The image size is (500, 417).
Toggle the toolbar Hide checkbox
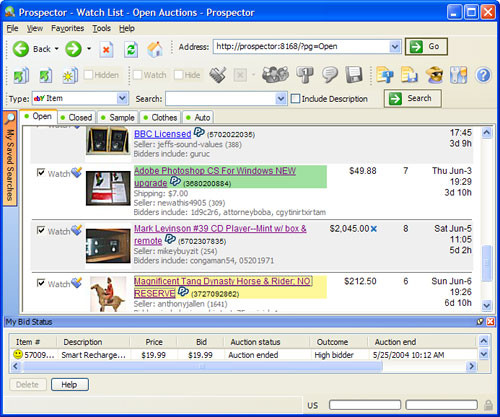tap(179, 75)
